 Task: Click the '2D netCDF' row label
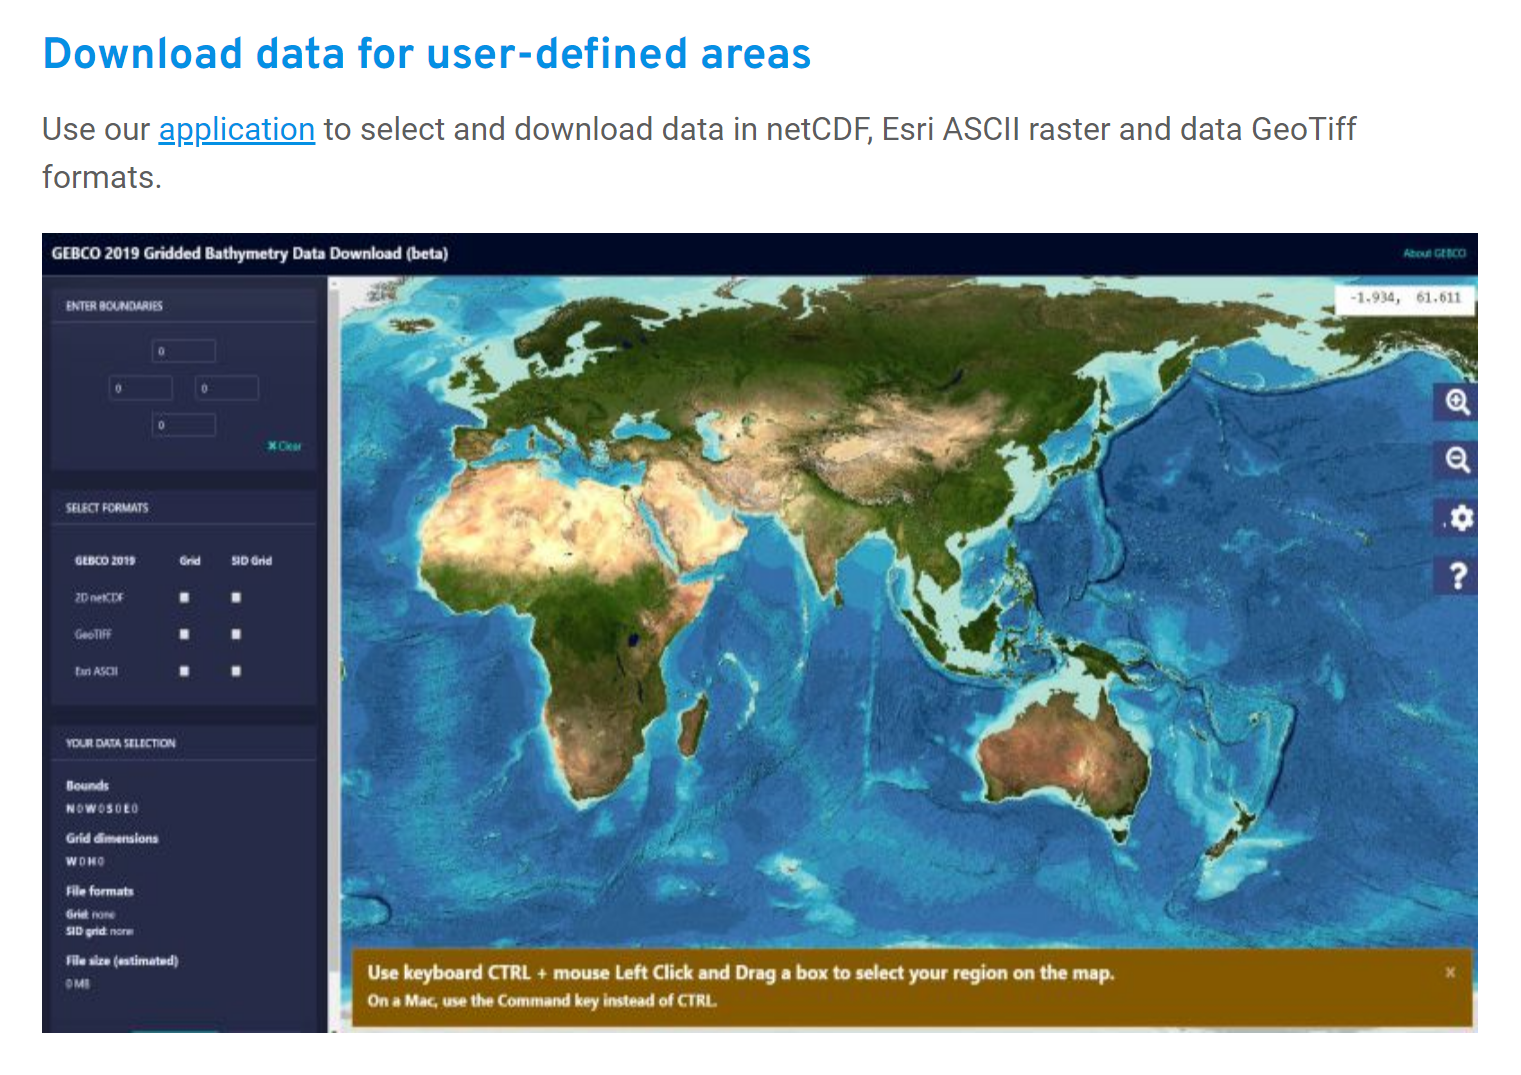99,598
